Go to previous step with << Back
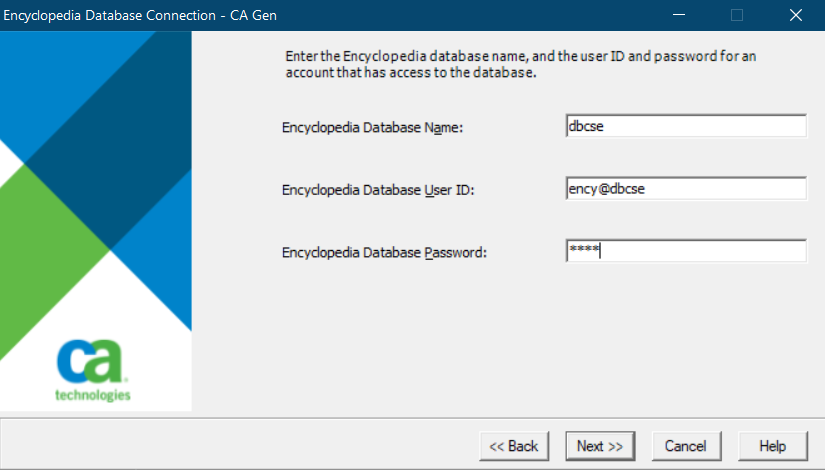This screenshot has width=825, height=470. (514, 446)
